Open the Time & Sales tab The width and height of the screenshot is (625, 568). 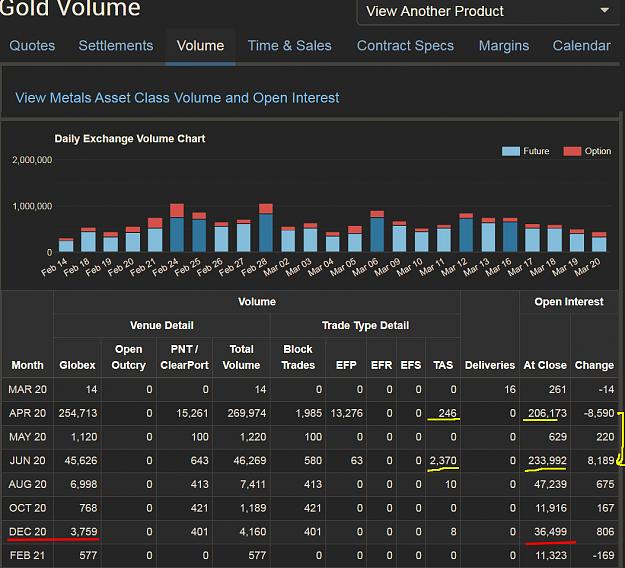point(289,45)
